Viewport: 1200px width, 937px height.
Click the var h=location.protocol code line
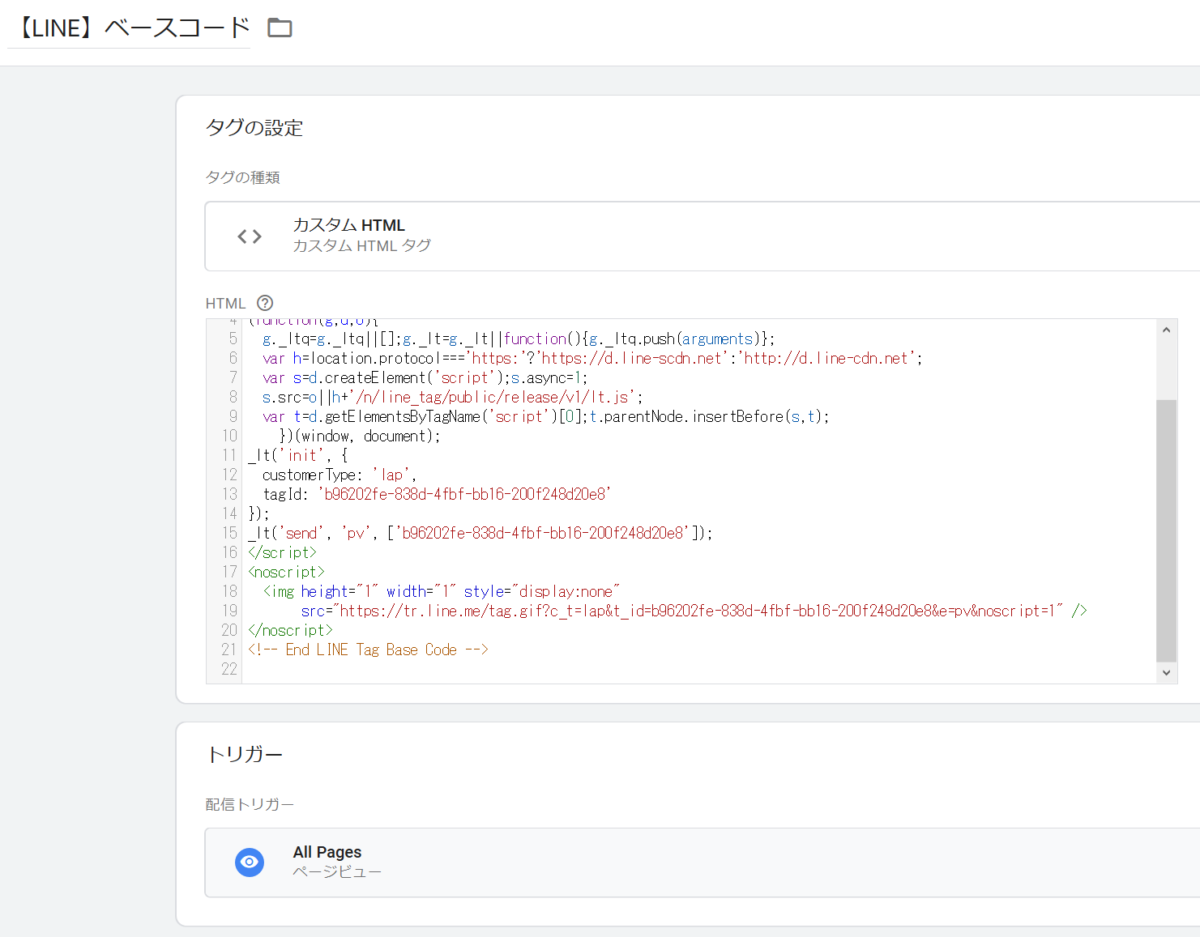click(x=592, y=358)
